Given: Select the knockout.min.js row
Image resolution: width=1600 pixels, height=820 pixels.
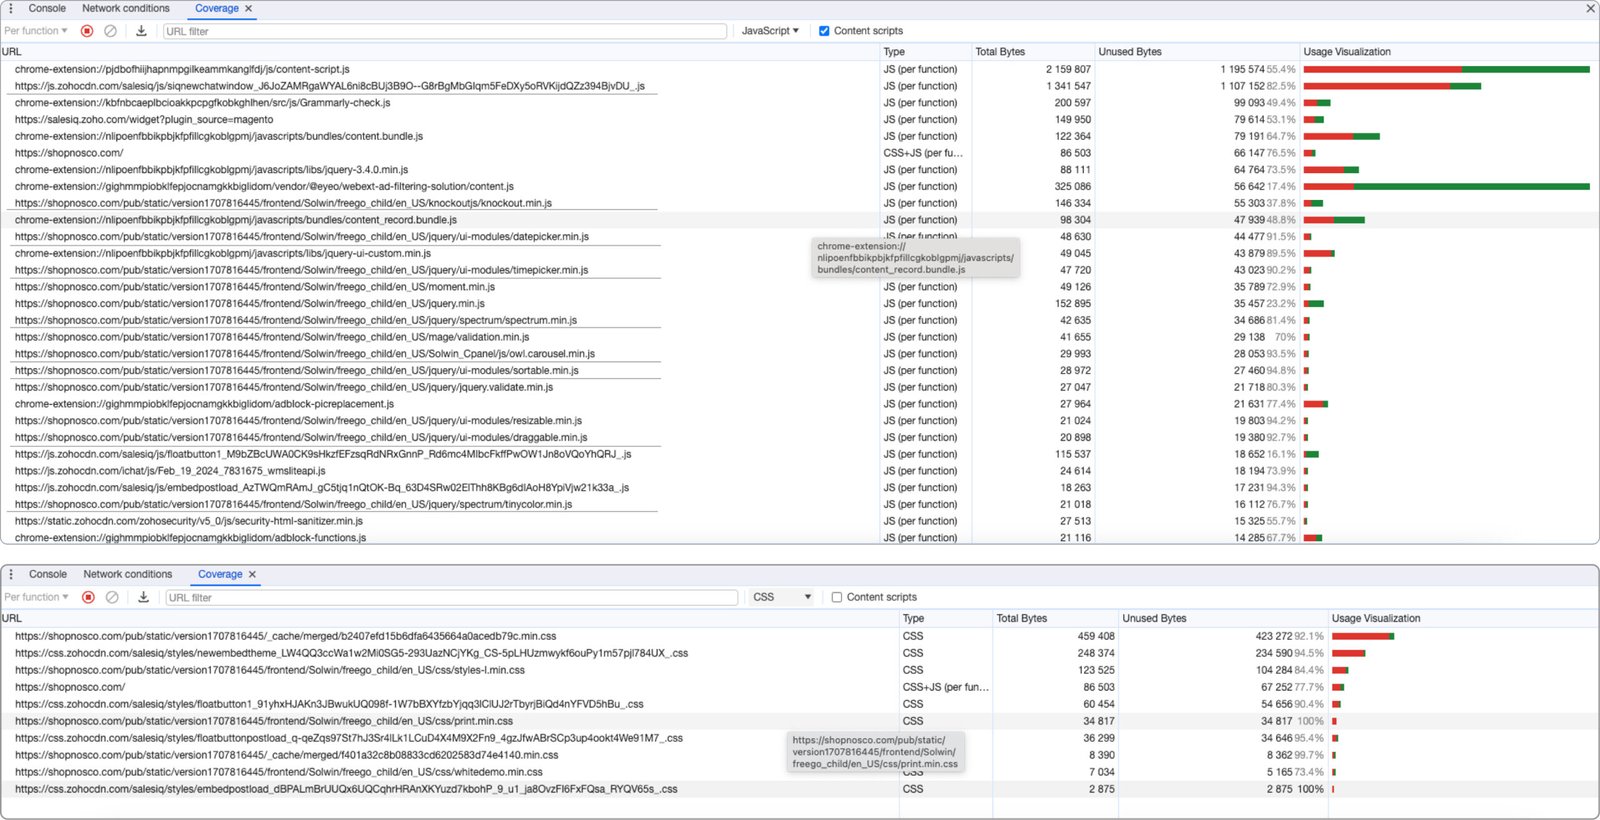Looking at the screenshot, I should coord(800,203).
